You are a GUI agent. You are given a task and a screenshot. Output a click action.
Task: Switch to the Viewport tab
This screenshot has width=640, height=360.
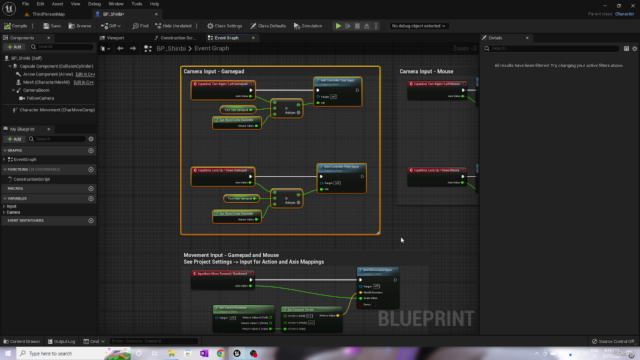[112, 38]
